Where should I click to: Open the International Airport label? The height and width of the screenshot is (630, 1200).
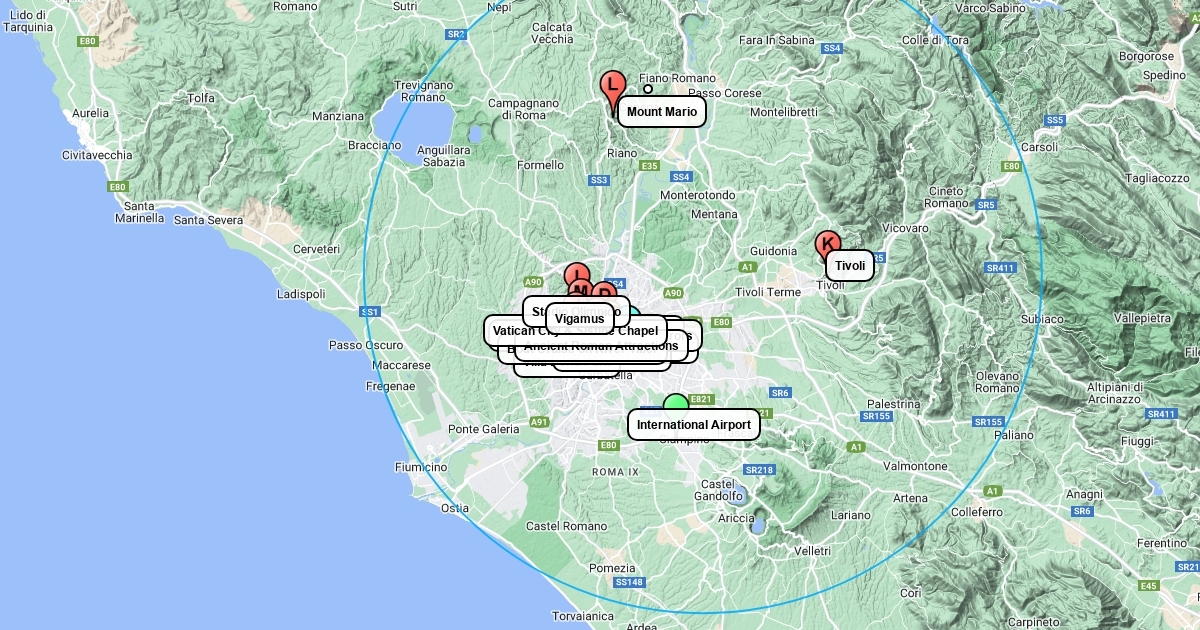pos(694,424)
